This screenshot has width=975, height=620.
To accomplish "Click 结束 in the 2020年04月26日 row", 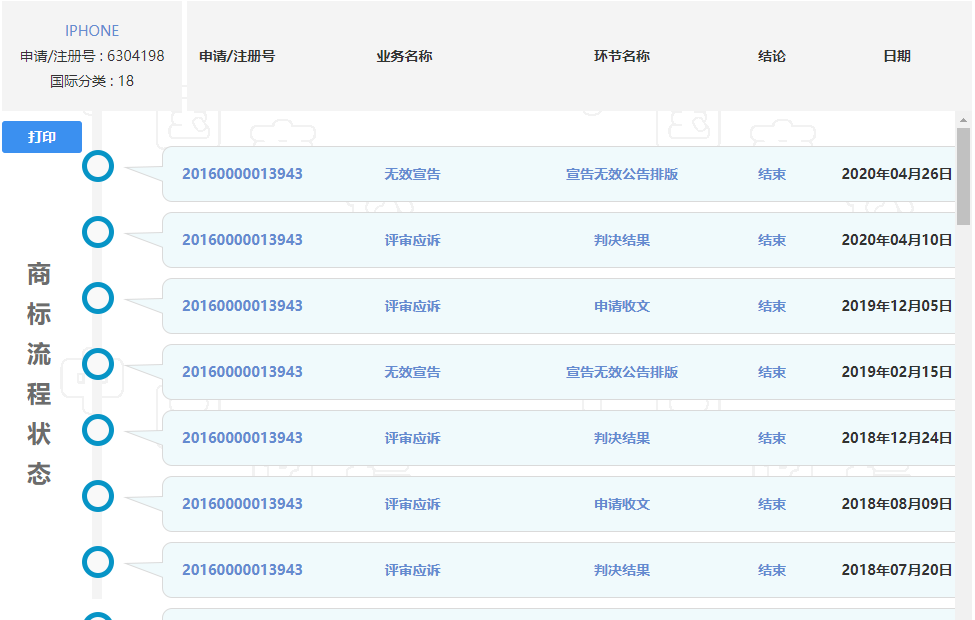I will 772,174.
